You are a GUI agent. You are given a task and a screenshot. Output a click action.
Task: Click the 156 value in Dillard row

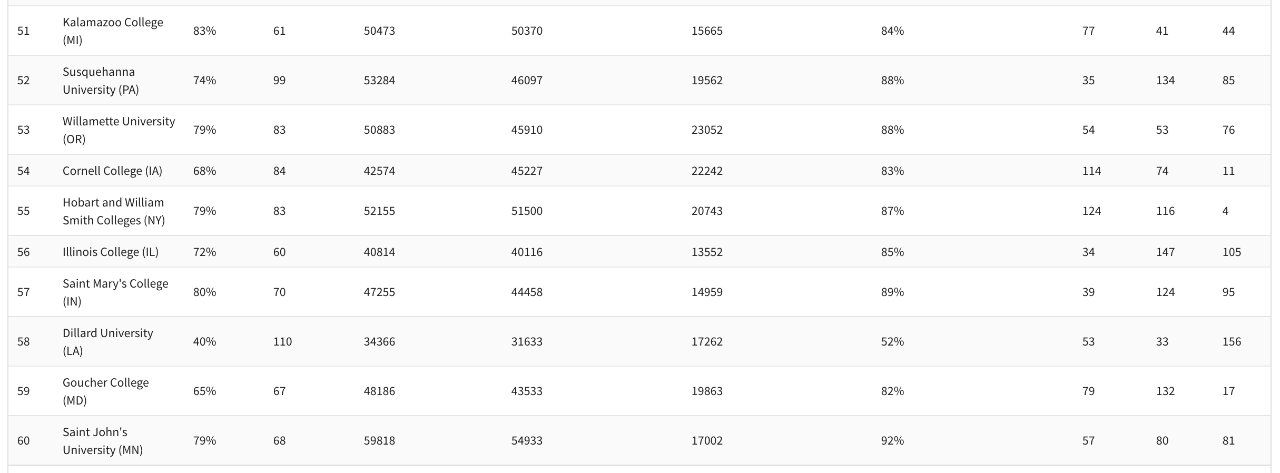coord(1231,342)
